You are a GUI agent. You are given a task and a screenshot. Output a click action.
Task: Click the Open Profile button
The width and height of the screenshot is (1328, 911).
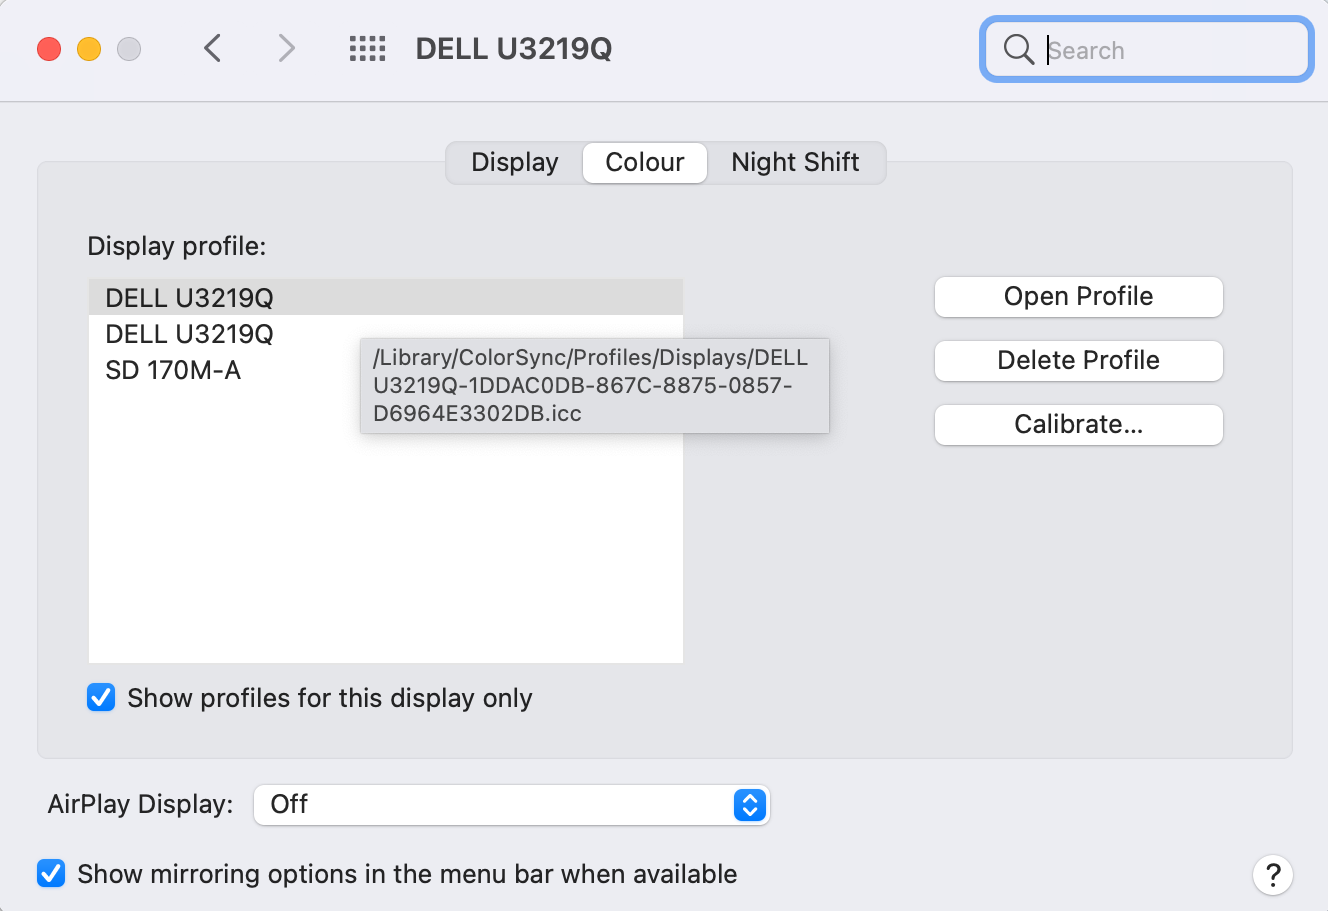pyautogui.click(x=1078, y=296)
